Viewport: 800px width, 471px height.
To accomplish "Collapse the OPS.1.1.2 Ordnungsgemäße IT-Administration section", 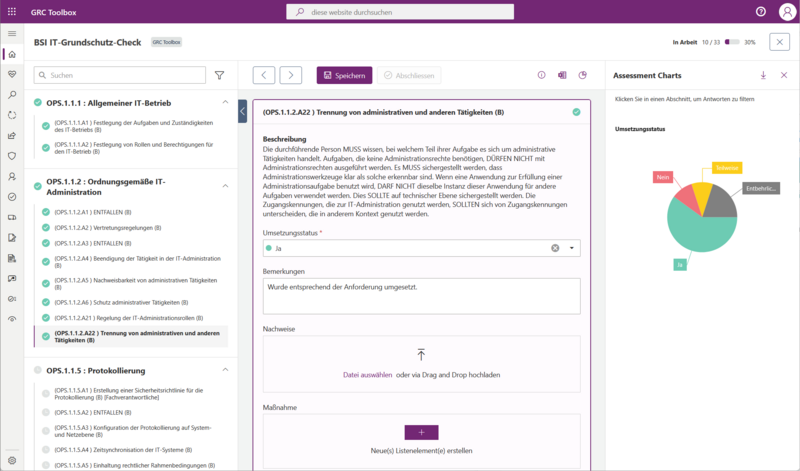I will click(223, 186).
